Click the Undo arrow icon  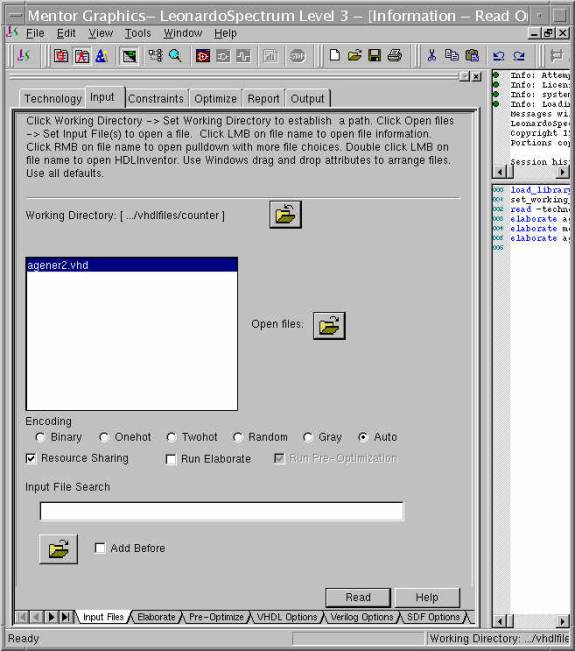498,56
